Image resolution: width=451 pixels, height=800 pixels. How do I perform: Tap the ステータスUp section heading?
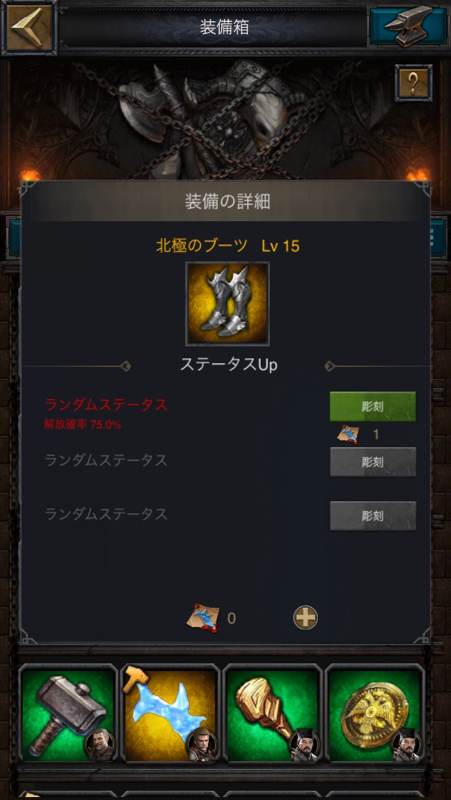pos(229,365)
